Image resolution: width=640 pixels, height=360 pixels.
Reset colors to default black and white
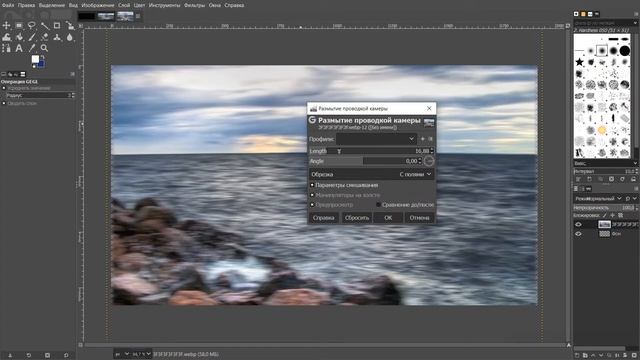coord(33,65)
